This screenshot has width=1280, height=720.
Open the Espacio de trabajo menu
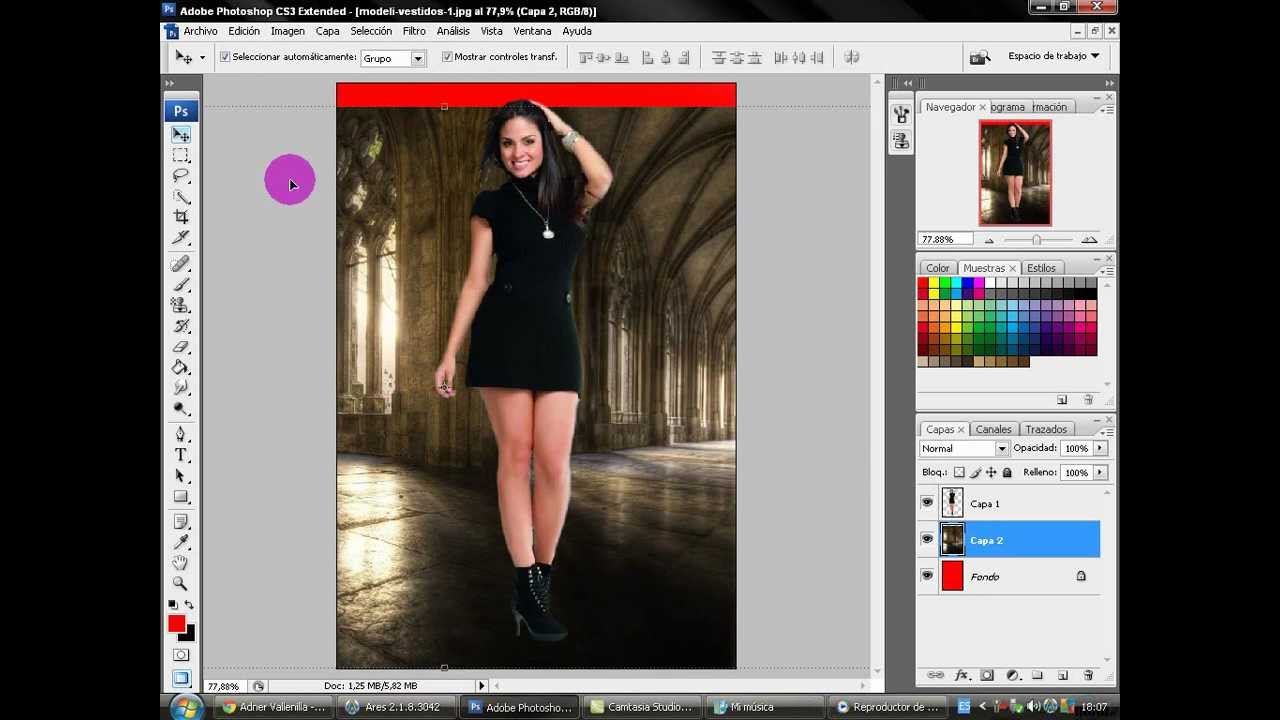[1054, 56]
